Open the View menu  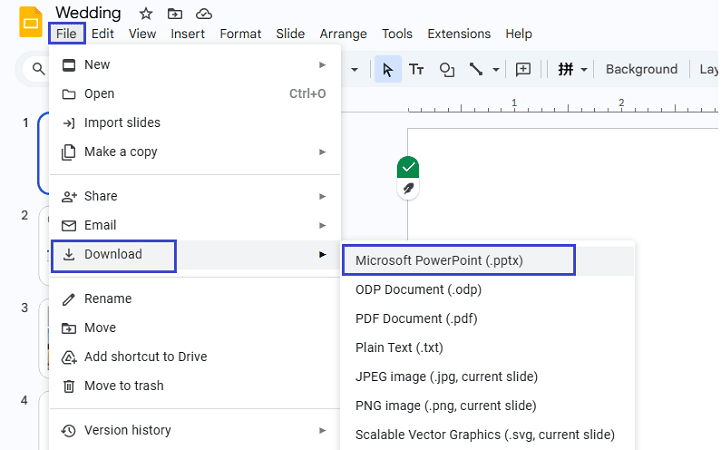click(142, 34)
